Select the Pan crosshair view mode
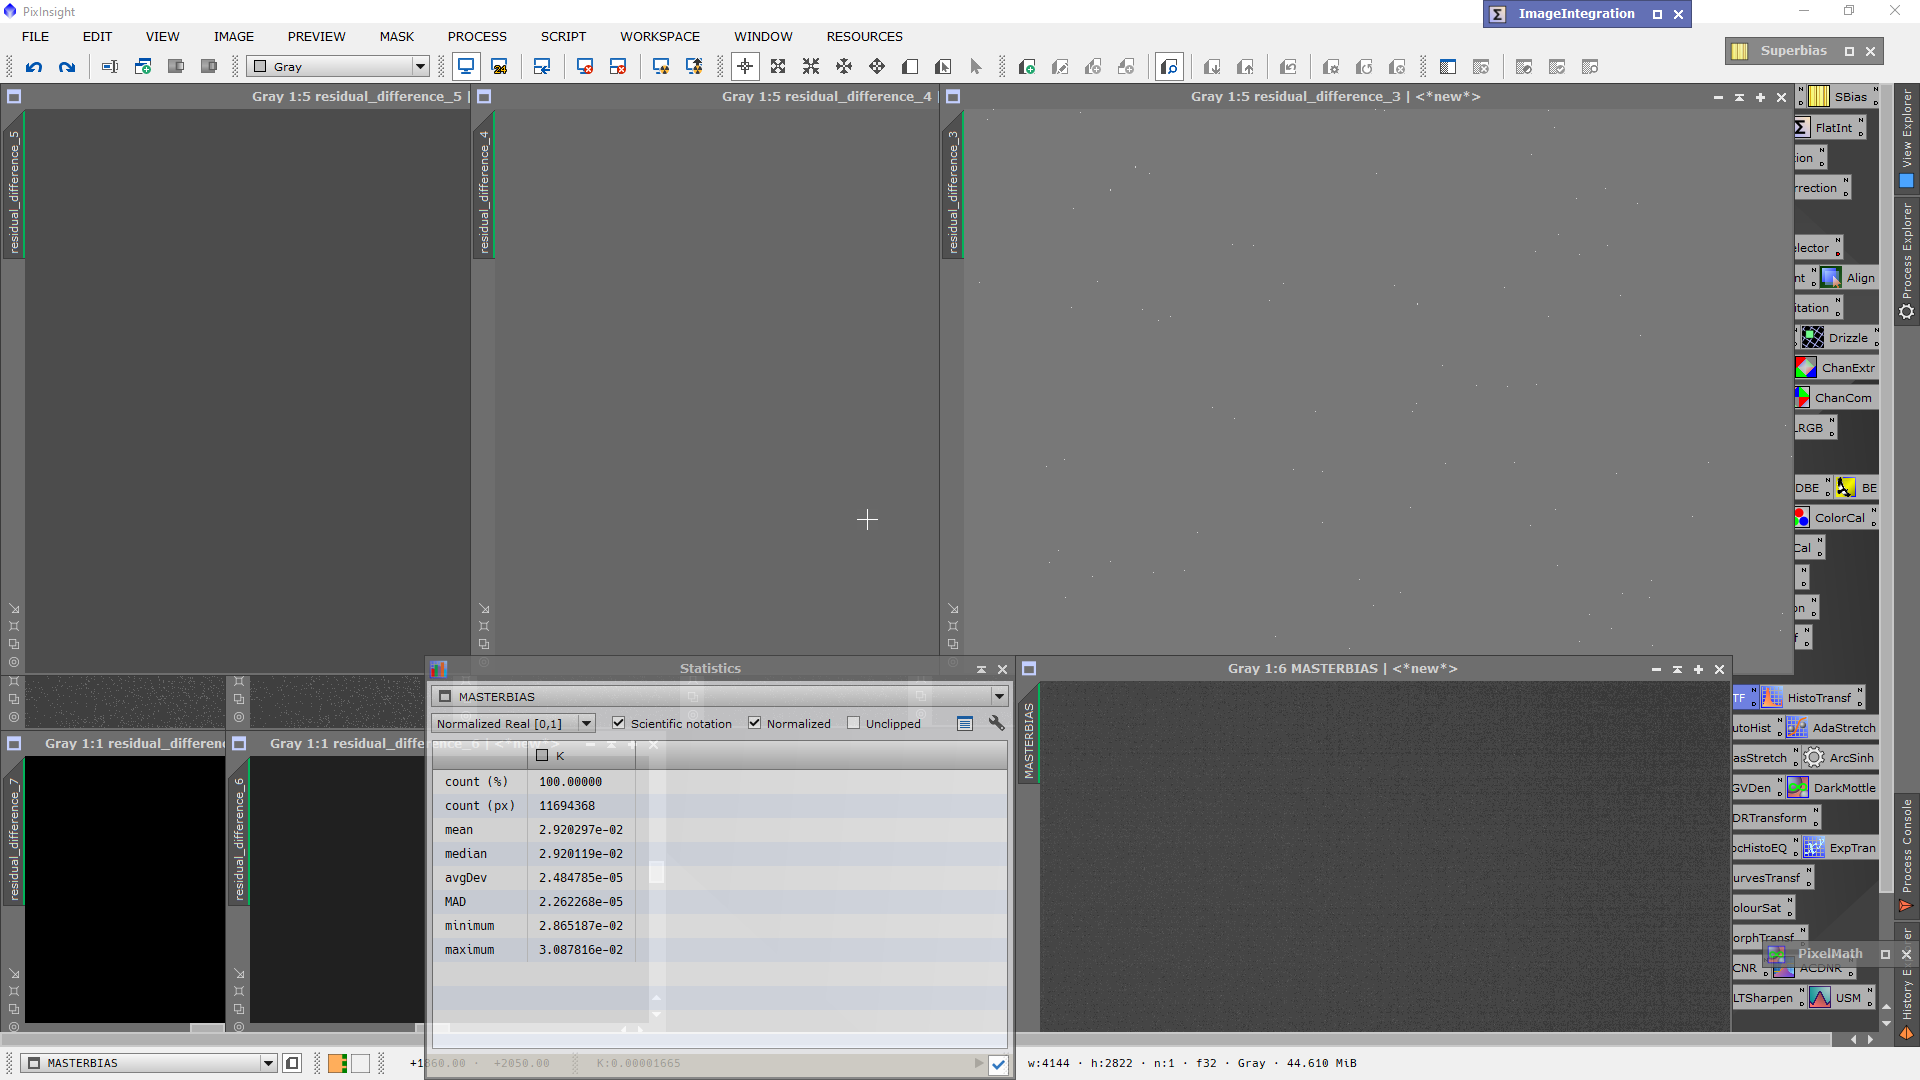This screenshot has height=1080, width=1920. coord(745,67)
